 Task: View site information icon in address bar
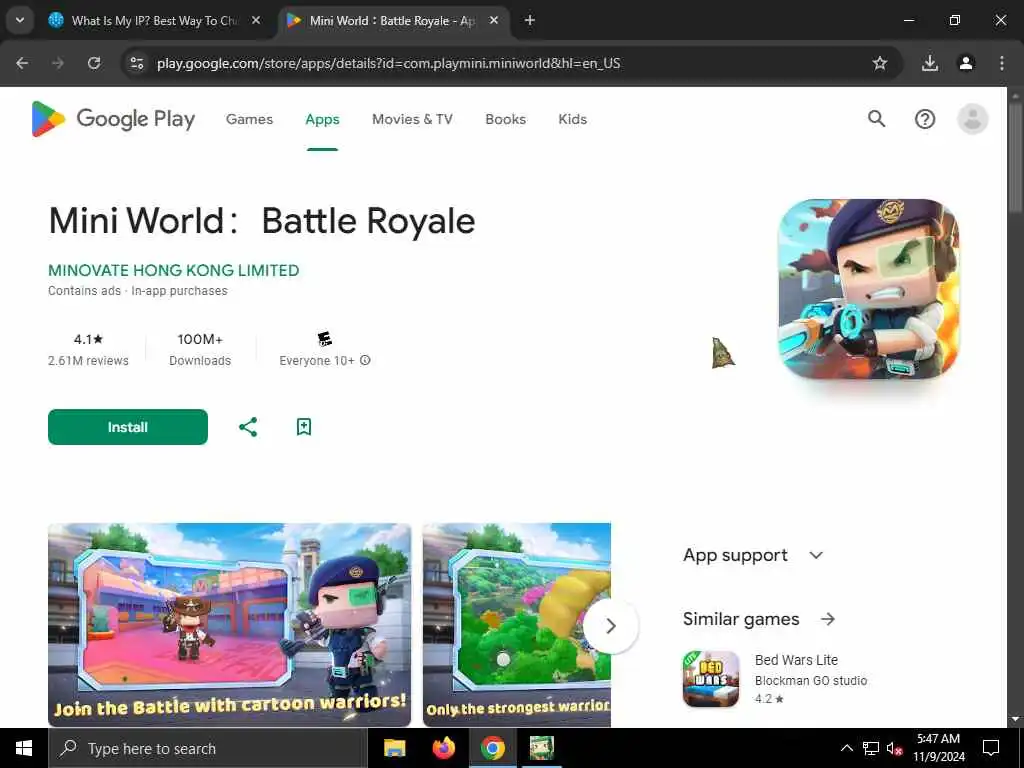136,63
